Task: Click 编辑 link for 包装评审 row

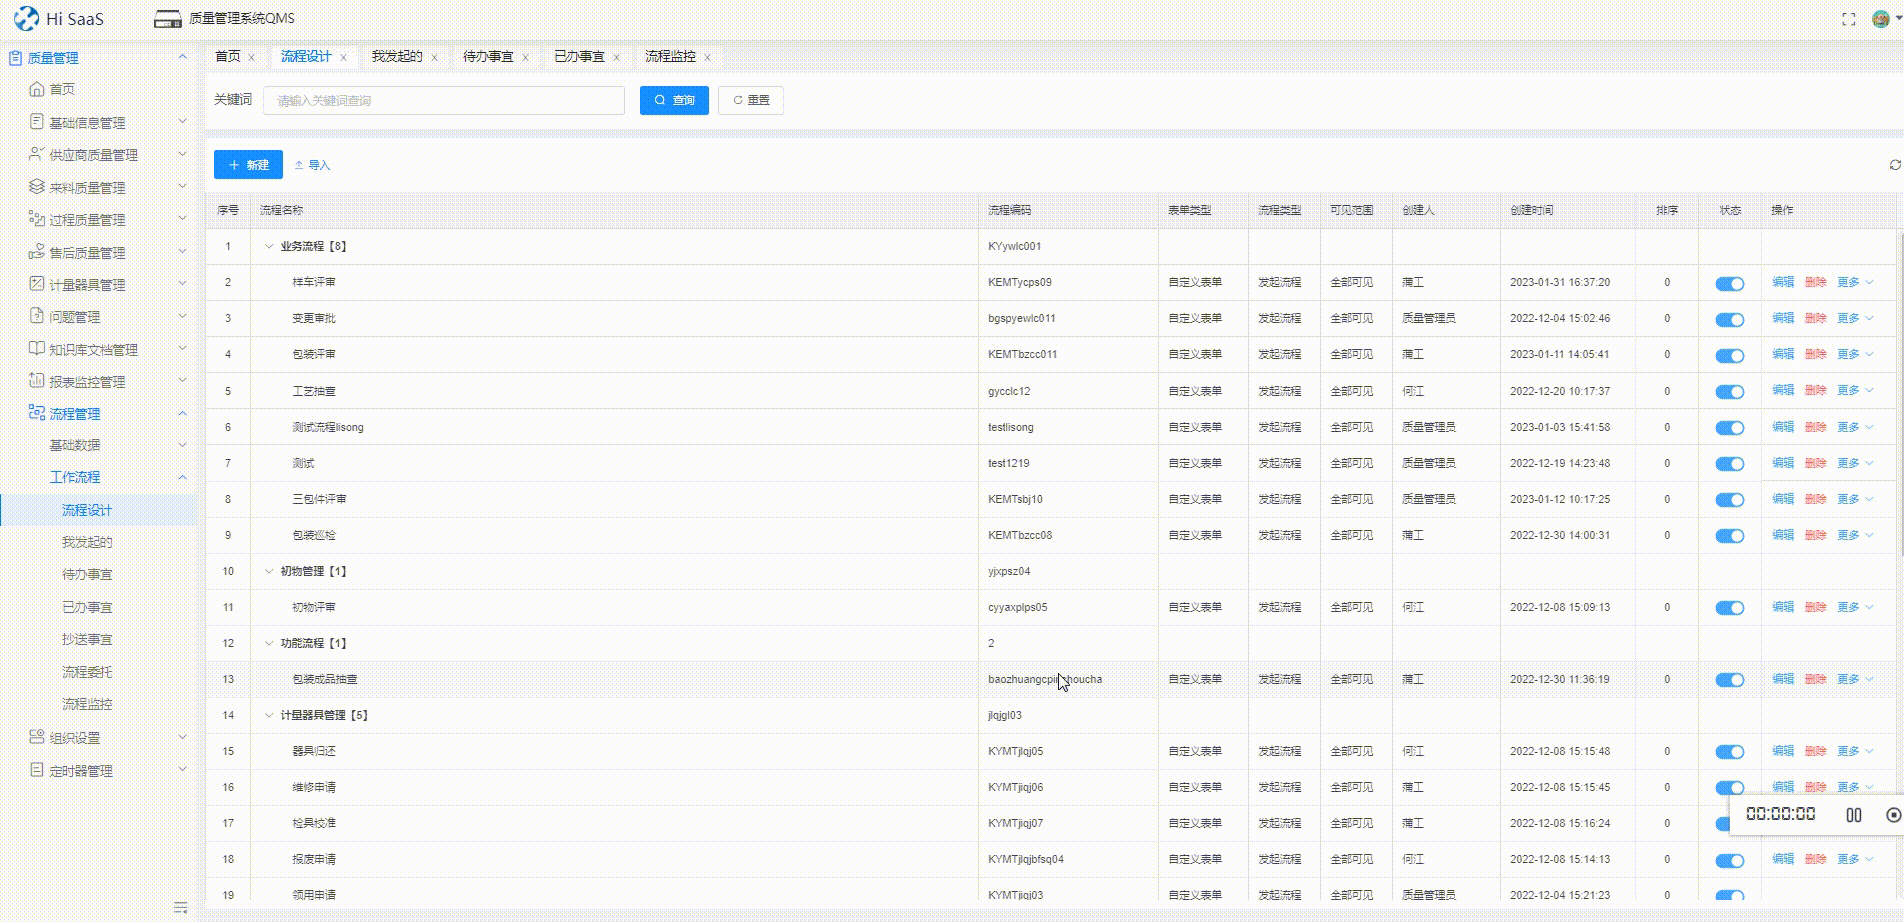Action: coord(1782,354)
